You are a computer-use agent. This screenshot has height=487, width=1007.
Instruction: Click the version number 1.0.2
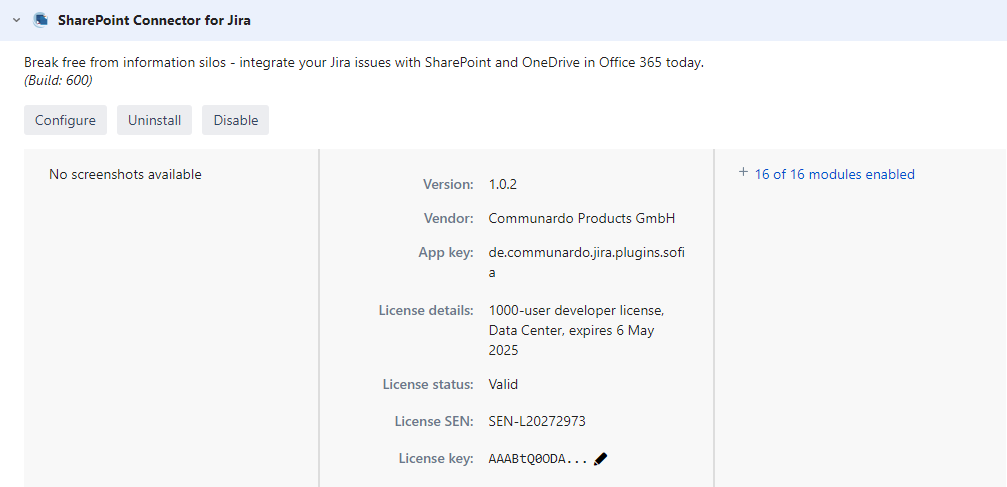coord(502,184)
